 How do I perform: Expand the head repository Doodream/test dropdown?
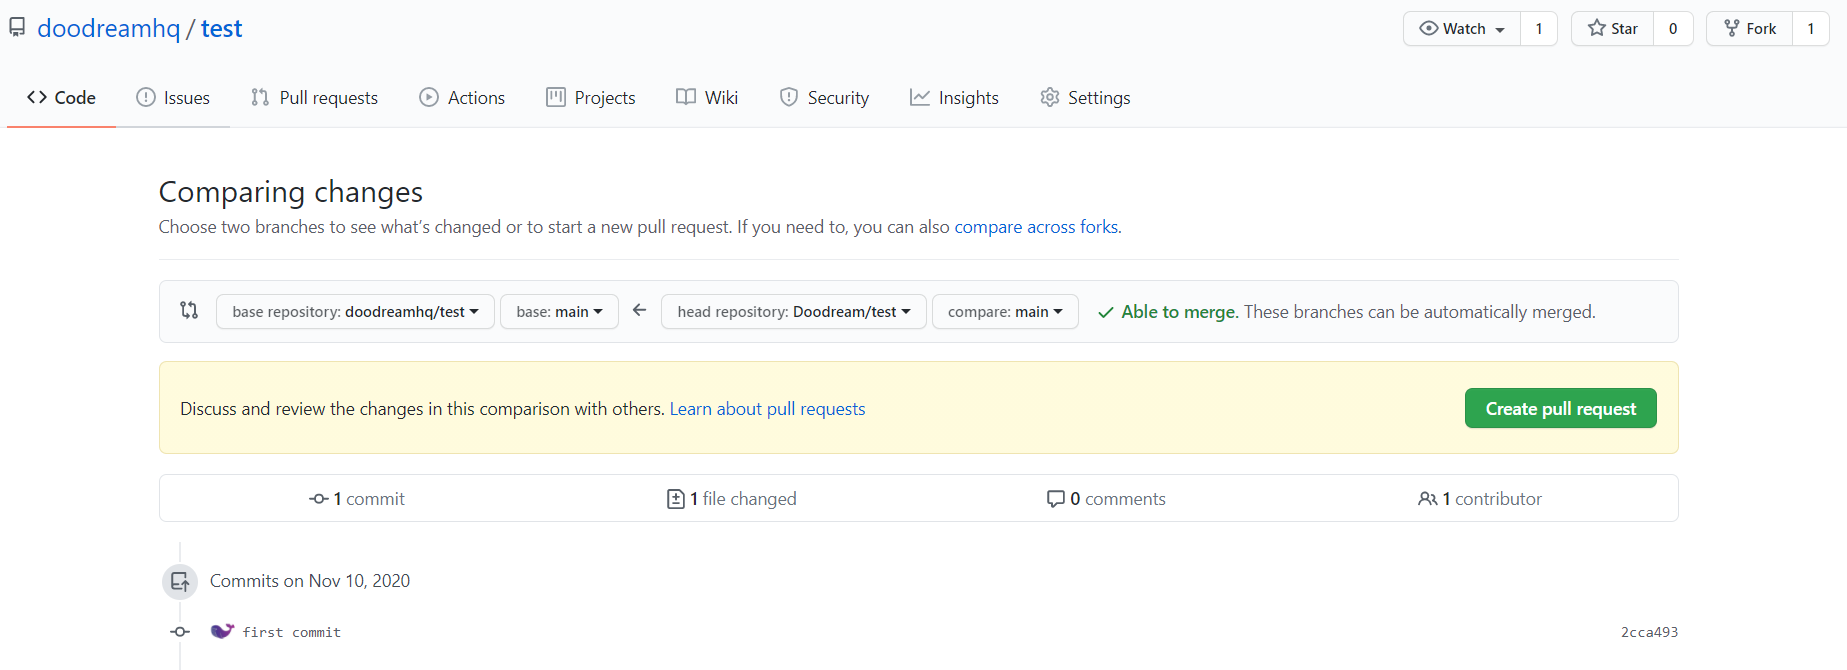point(793,312)
